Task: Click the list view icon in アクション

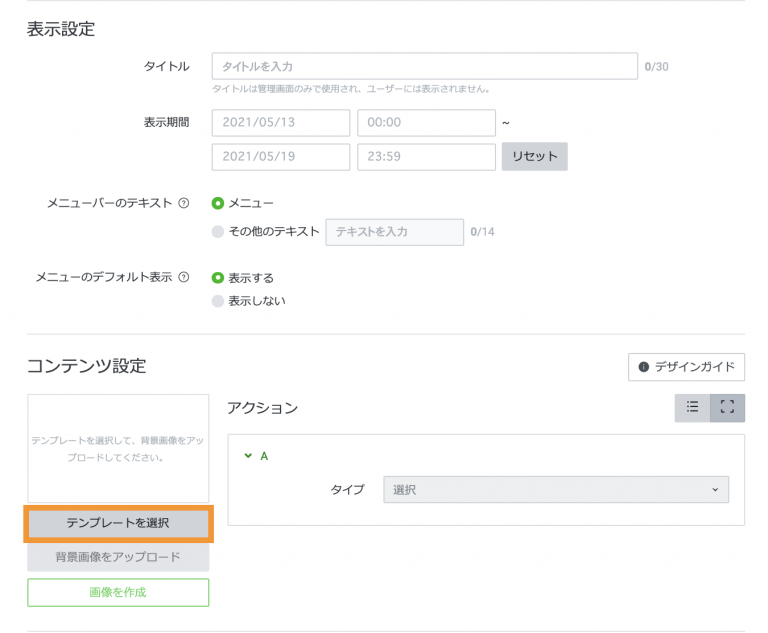Action: [692, 407]
